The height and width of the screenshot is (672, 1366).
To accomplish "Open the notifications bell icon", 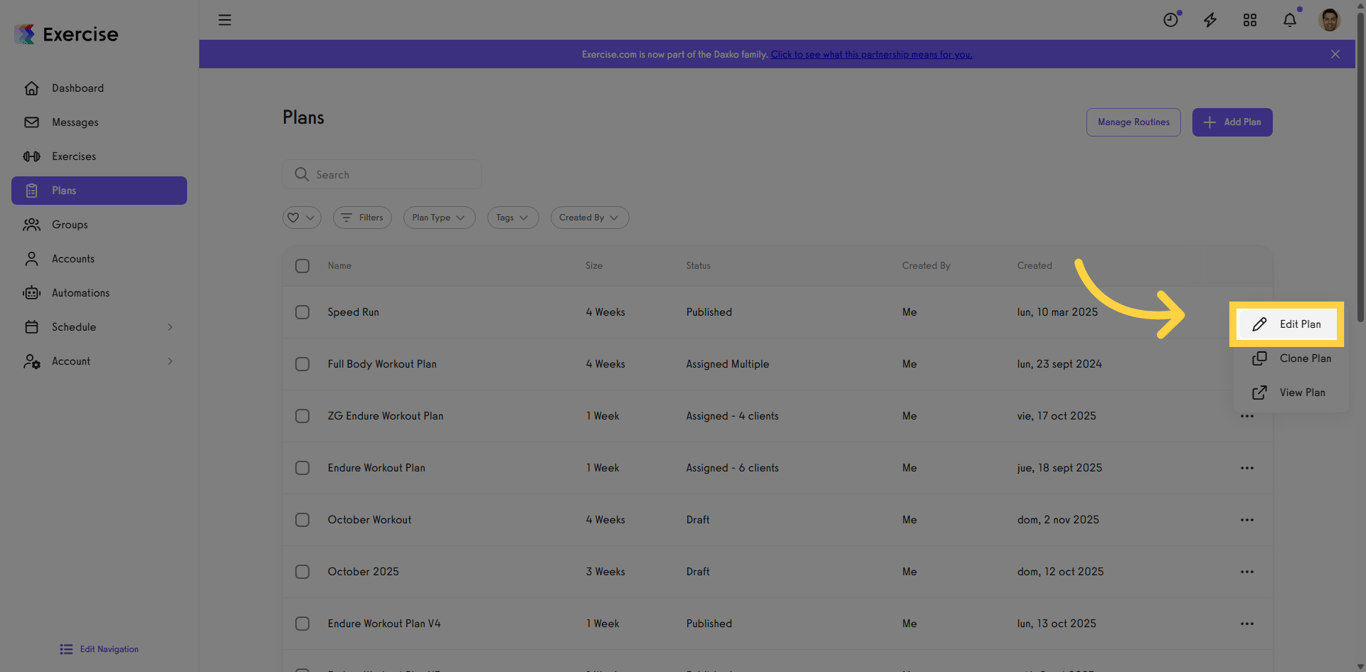I will coord(1289,19).
